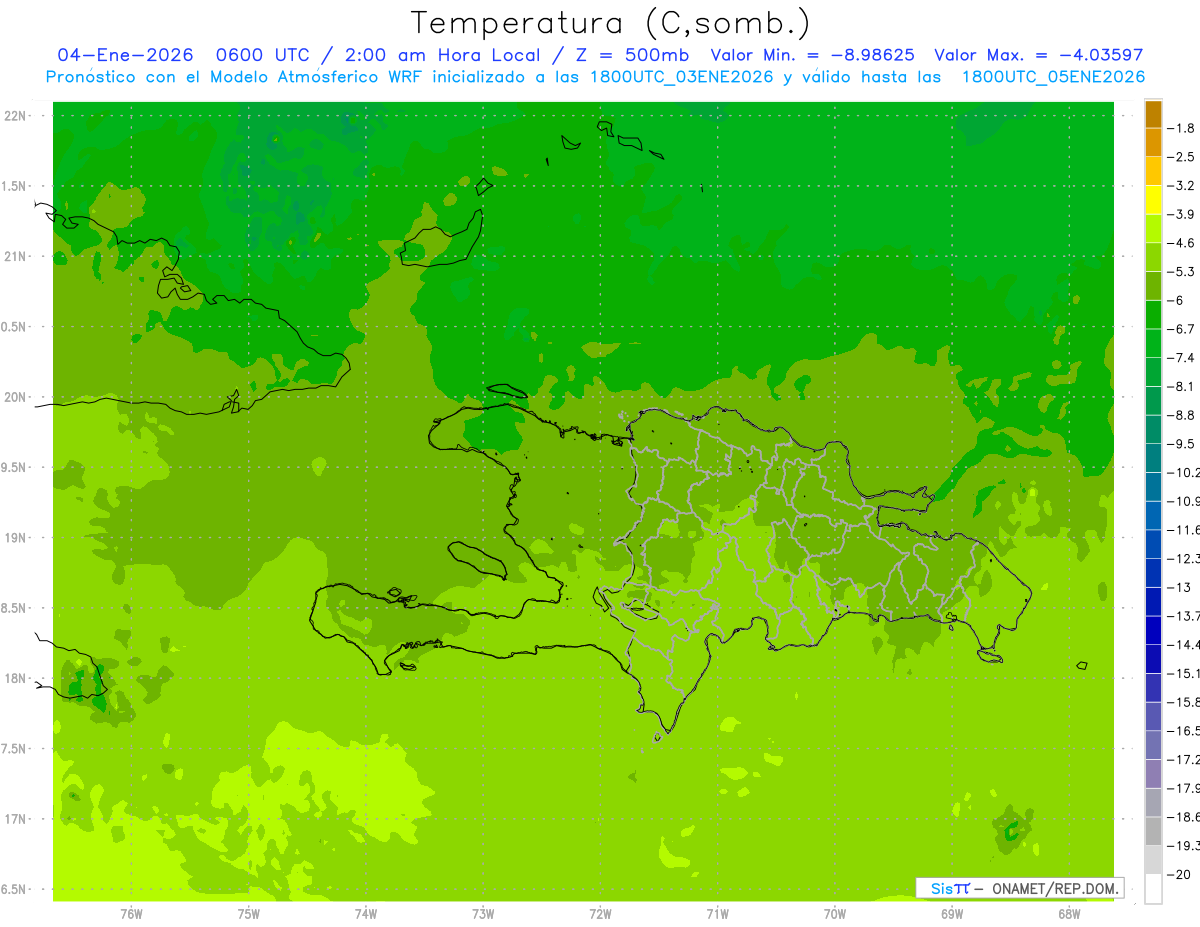Select the date text "04-Ene-2026"
Image resolution: width=1200 pixels, height=927 pixels.
point(125,55)
